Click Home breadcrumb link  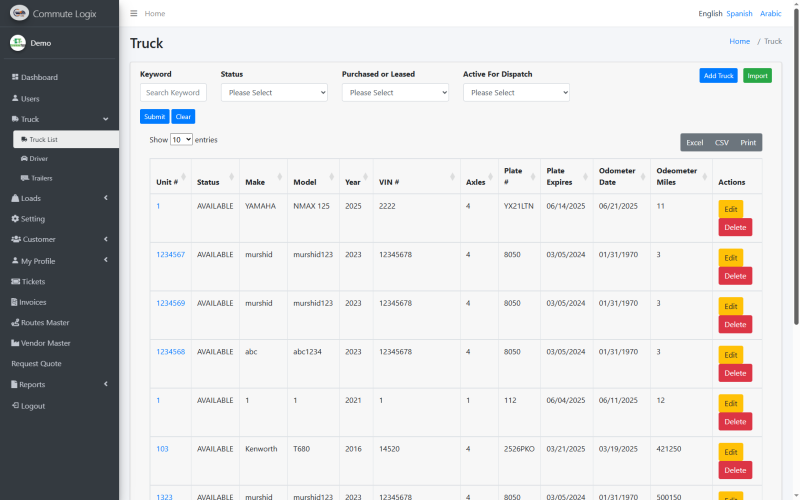pos(739,41)
